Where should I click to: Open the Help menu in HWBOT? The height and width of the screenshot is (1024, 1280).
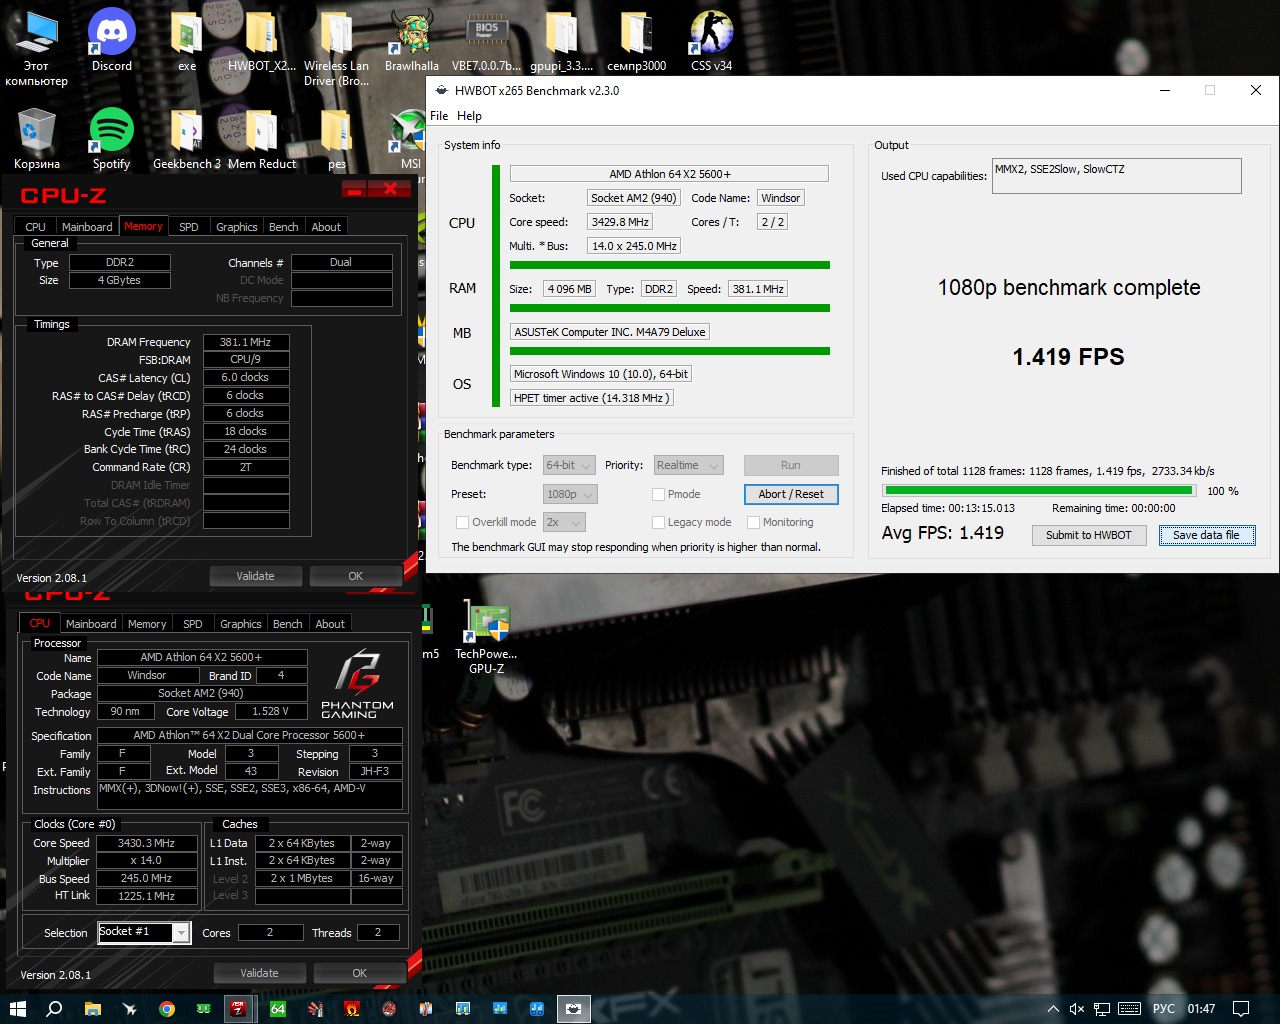(x=469, y=116)
